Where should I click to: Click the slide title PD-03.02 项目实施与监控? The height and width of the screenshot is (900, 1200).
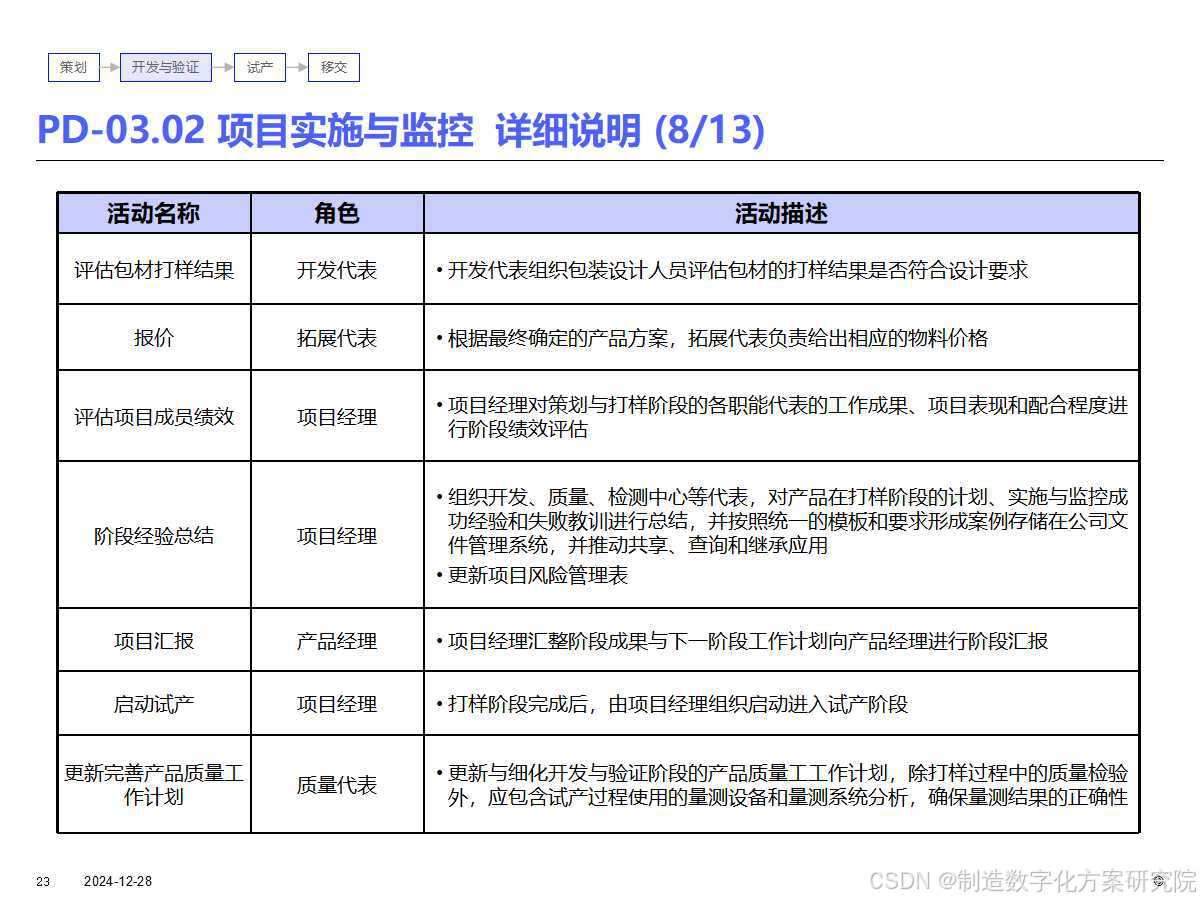(x=400, y=130)
